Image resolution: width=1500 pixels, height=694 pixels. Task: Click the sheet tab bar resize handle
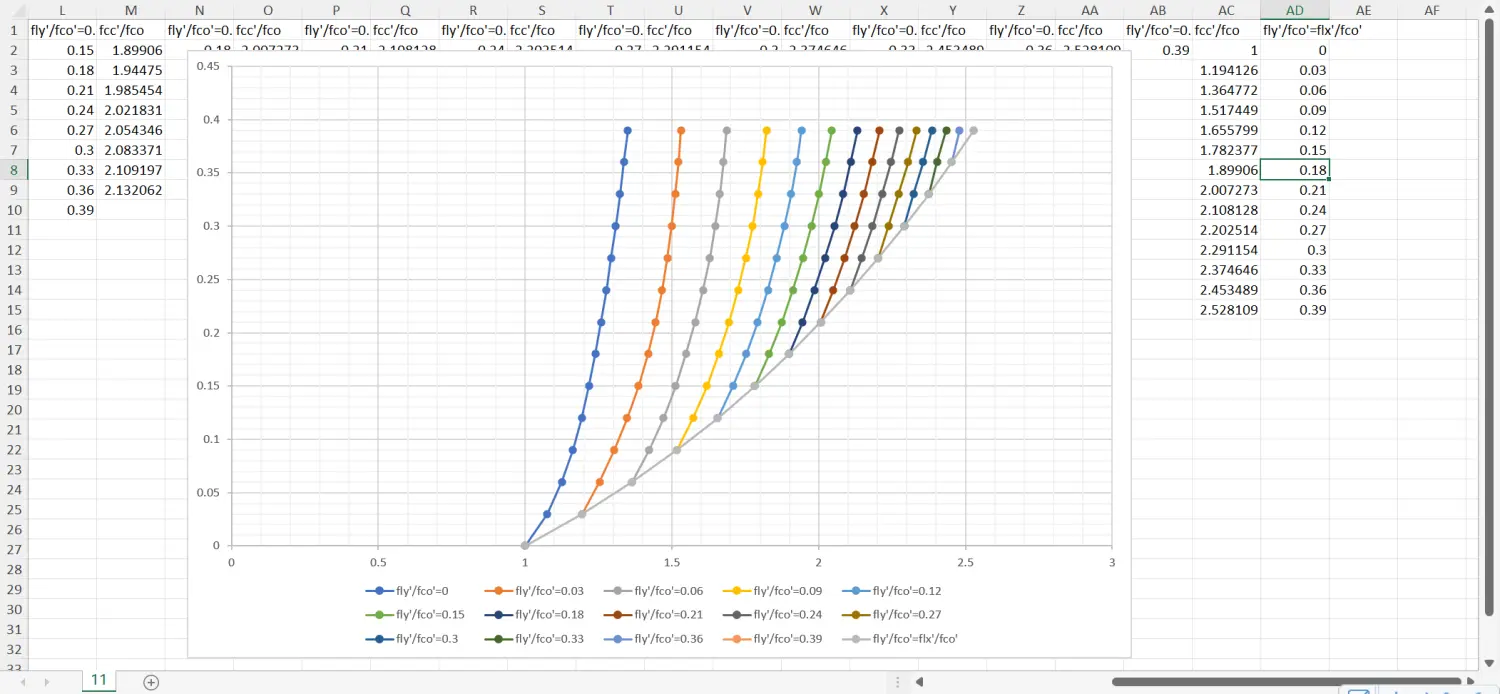click(x=896, y=682)
